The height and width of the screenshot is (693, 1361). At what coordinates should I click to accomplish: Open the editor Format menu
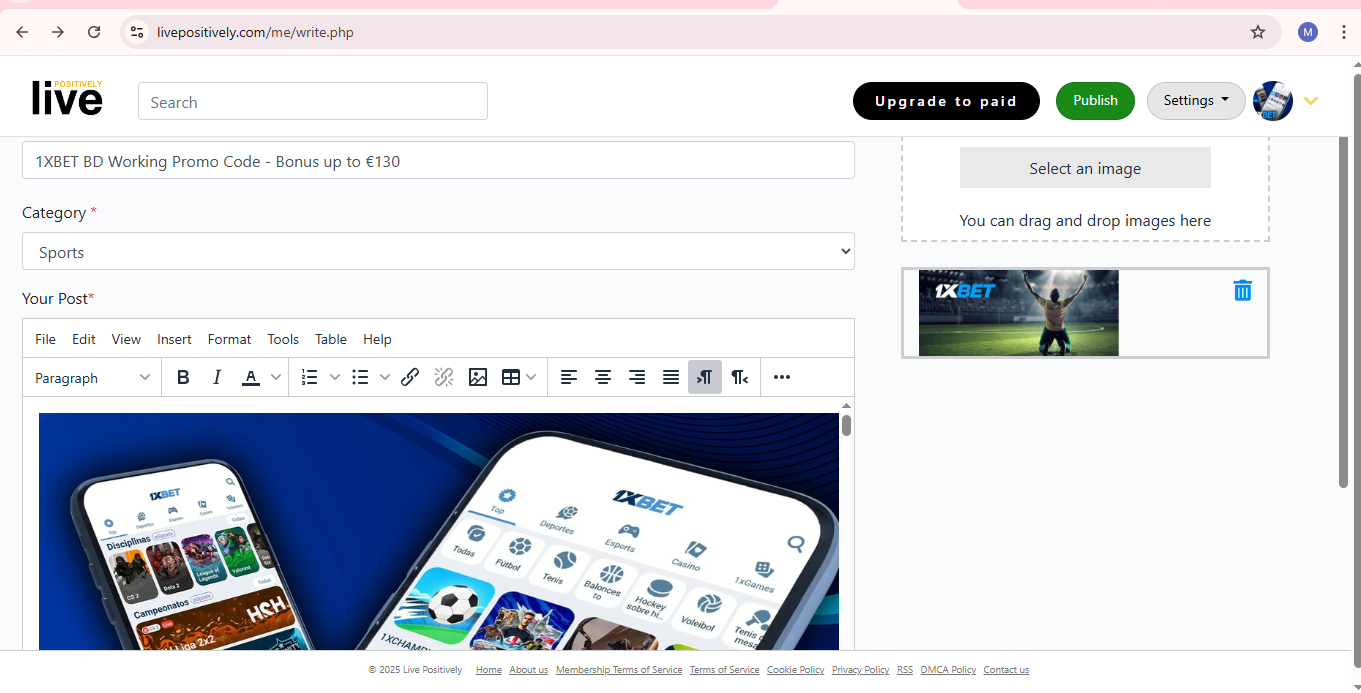[x=229, y=339]
